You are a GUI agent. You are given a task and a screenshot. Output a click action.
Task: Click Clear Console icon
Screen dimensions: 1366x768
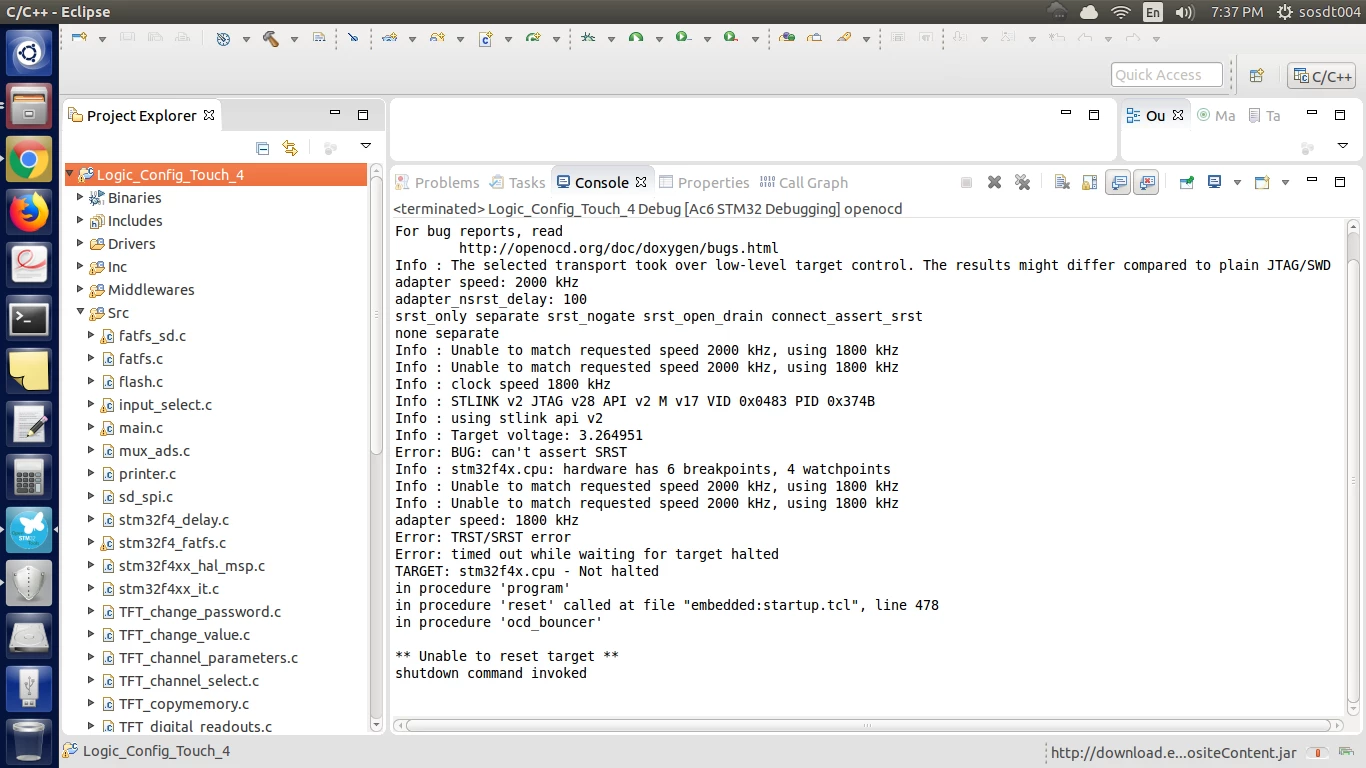[x=1062, y=182]
